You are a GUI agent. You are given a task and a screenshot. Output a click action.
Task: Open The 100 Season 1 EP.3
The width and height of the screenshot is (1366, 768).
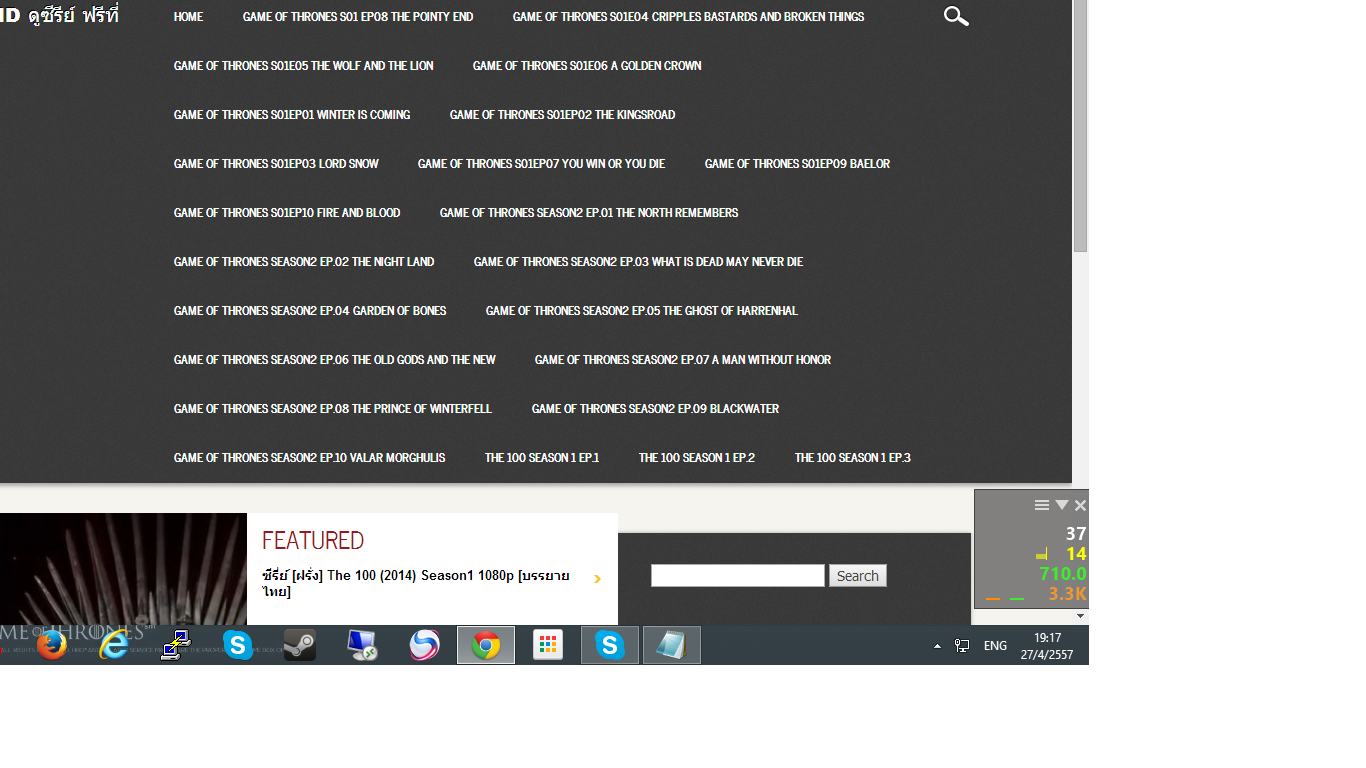pos(853,458)
